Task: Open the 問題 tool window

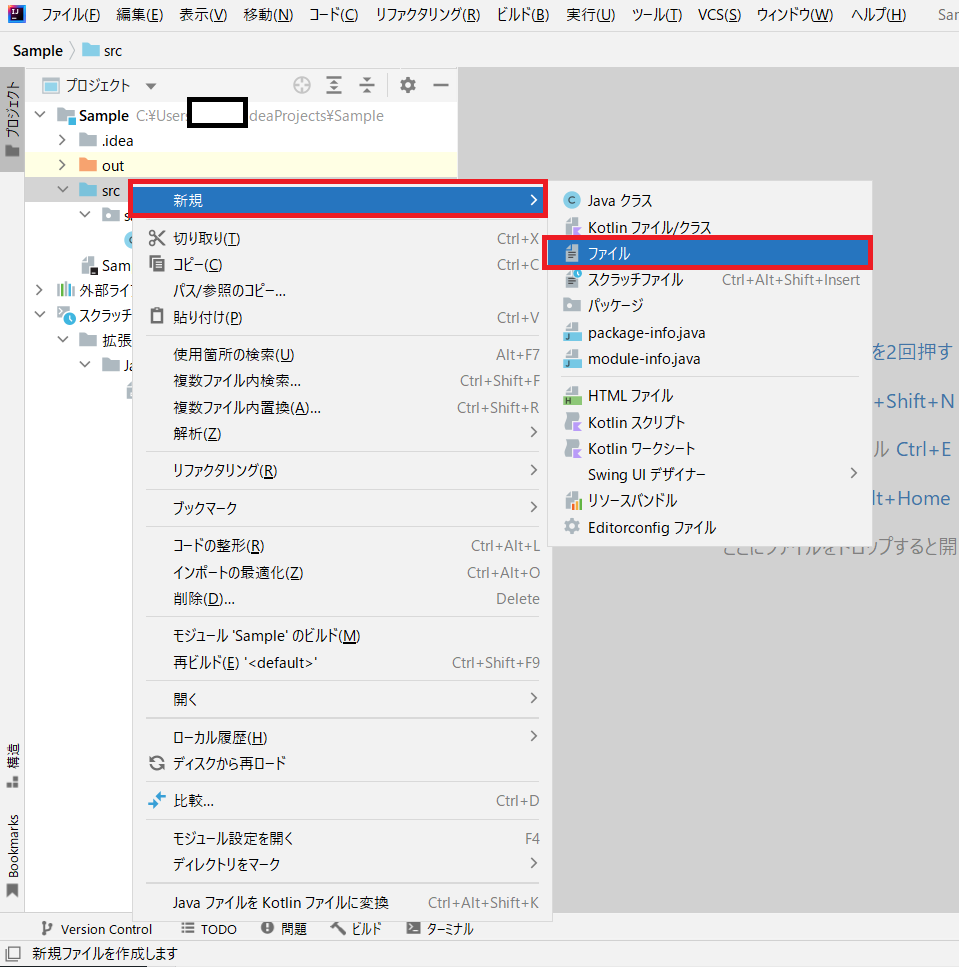Action: (284, 929)
